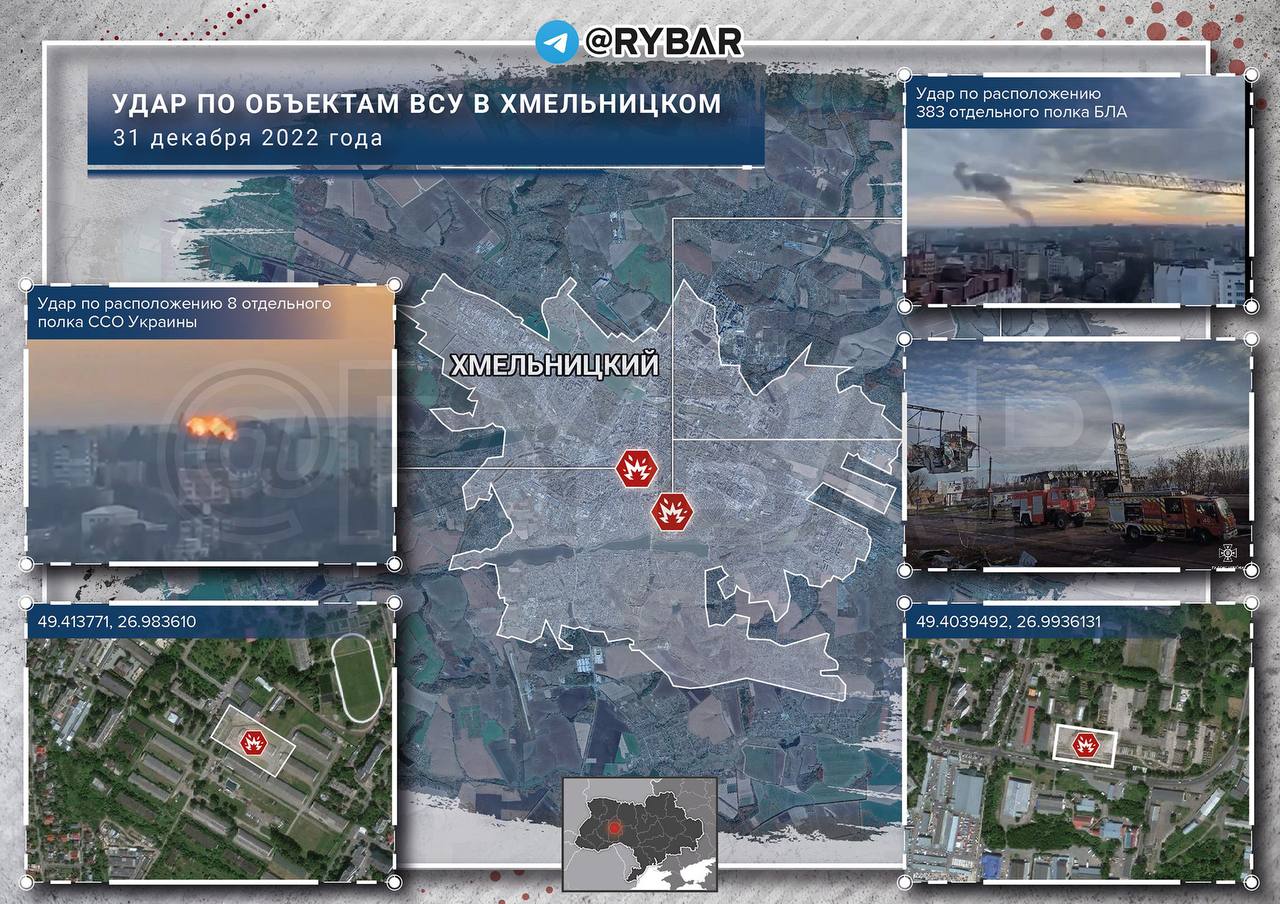
Task: Click the emblem watermark on fire trucks photo
Action: pyautogui.click(x=1227, y=552)
